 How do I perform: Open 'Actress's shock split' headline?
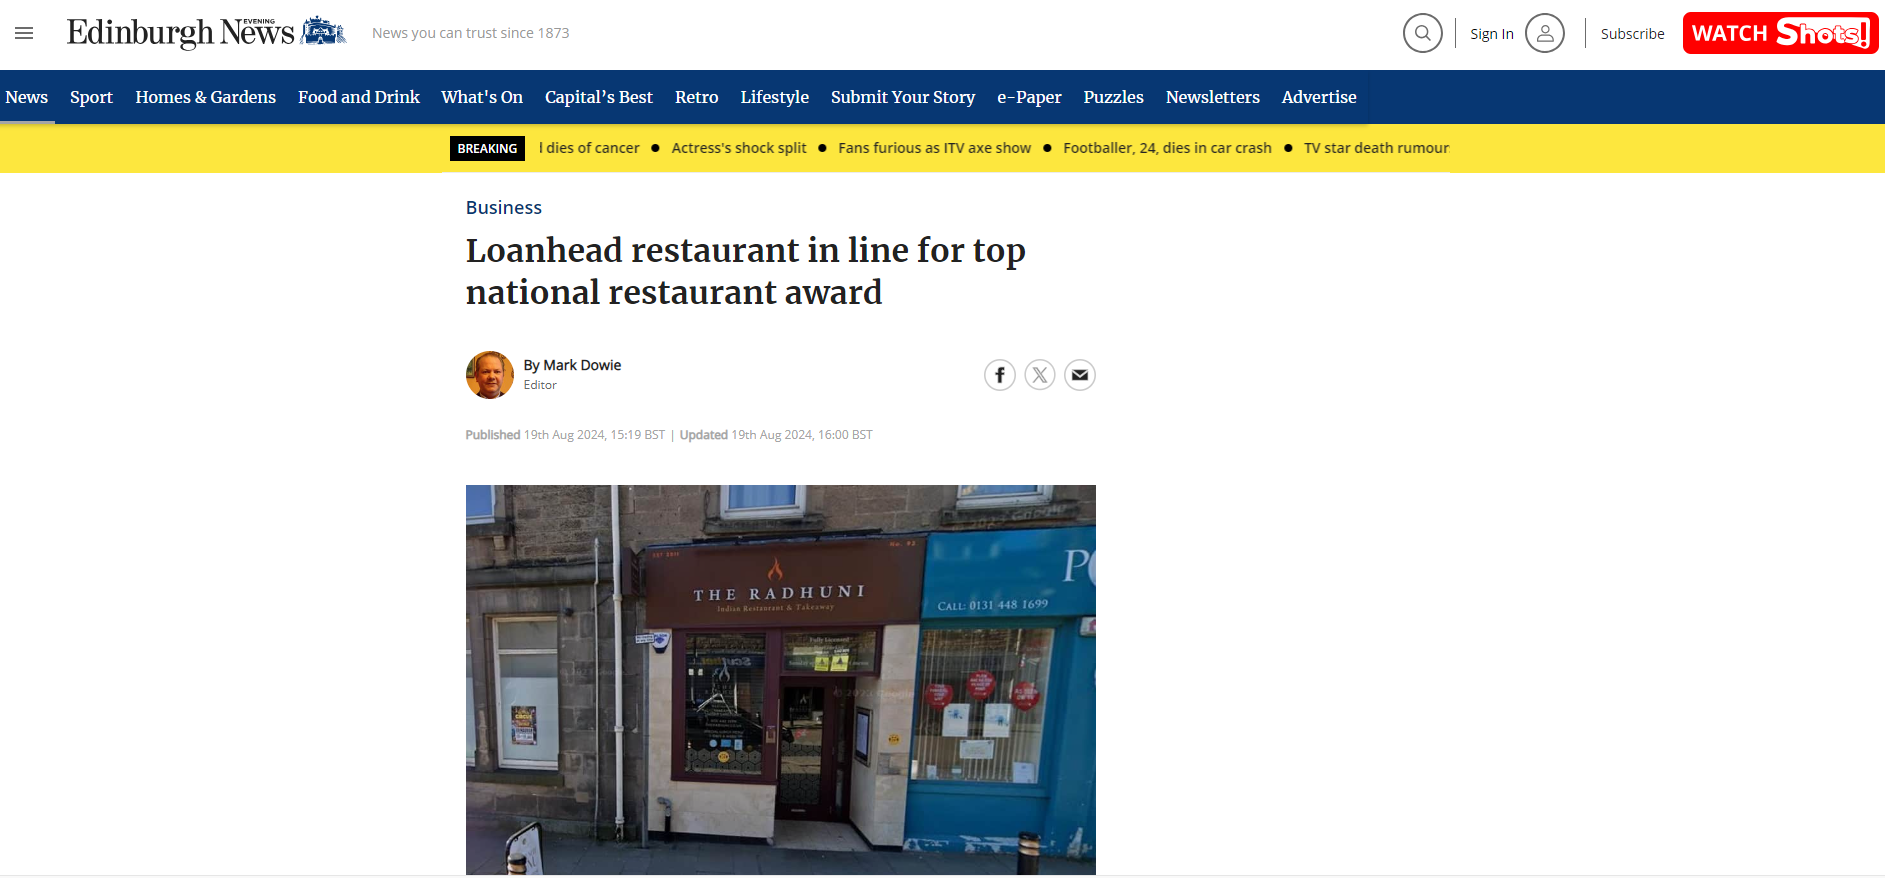coord(739,148)
